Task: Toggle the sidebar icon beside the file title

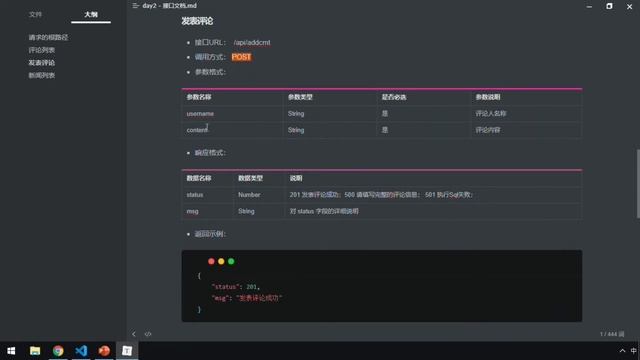Action: tap(136, 6)
